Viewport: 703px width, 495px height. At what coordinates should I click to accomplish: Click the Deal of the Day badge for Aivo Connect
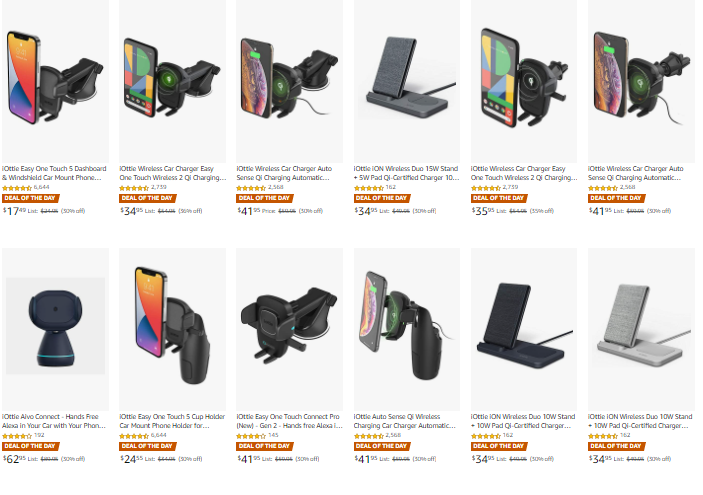27,446
